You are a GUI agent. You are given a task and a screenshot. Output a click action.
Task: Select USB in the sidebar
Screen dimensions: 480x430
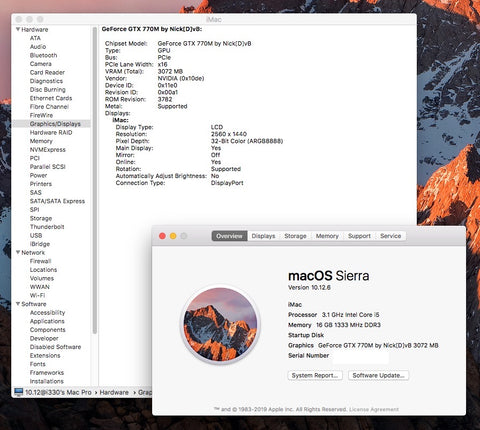36,235
